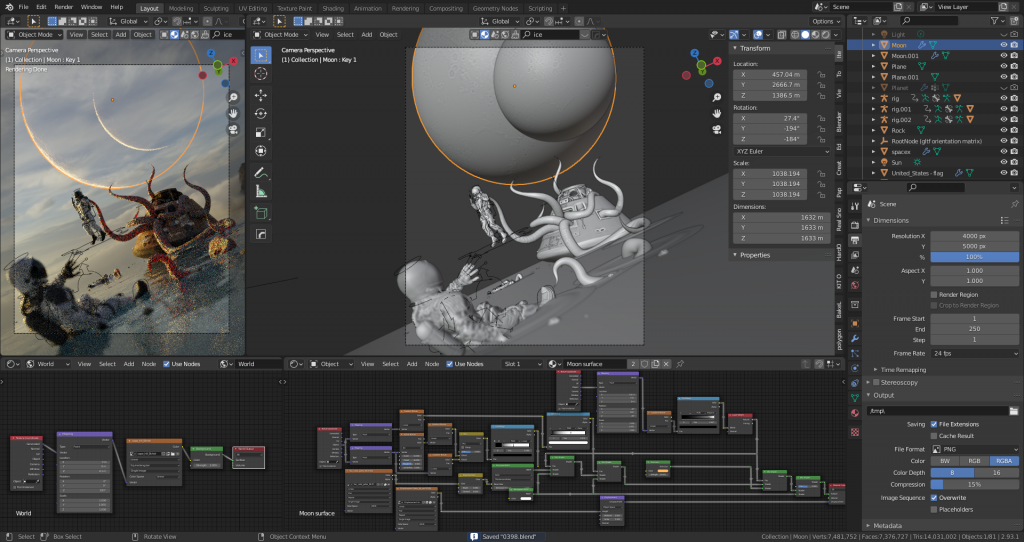Image resolution: width=1024 pixels, height=542 pixels.
Task: Activate the Annotate tool
Action: [261, 173]
